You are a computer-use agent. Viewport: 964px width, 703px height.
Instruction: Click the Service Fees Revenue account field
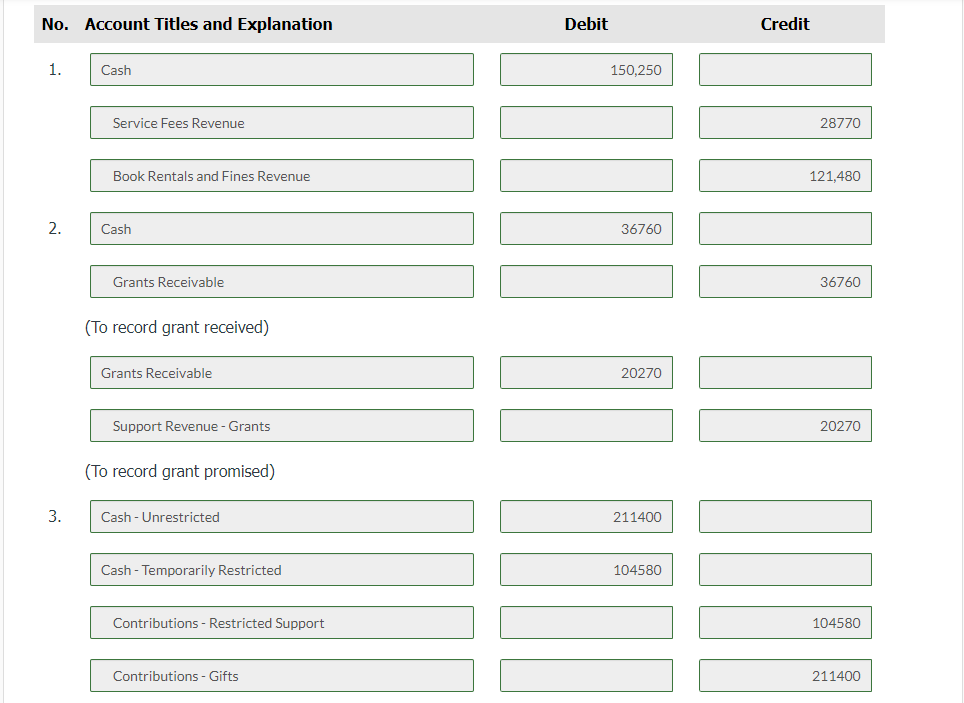[x=282, y=122]
